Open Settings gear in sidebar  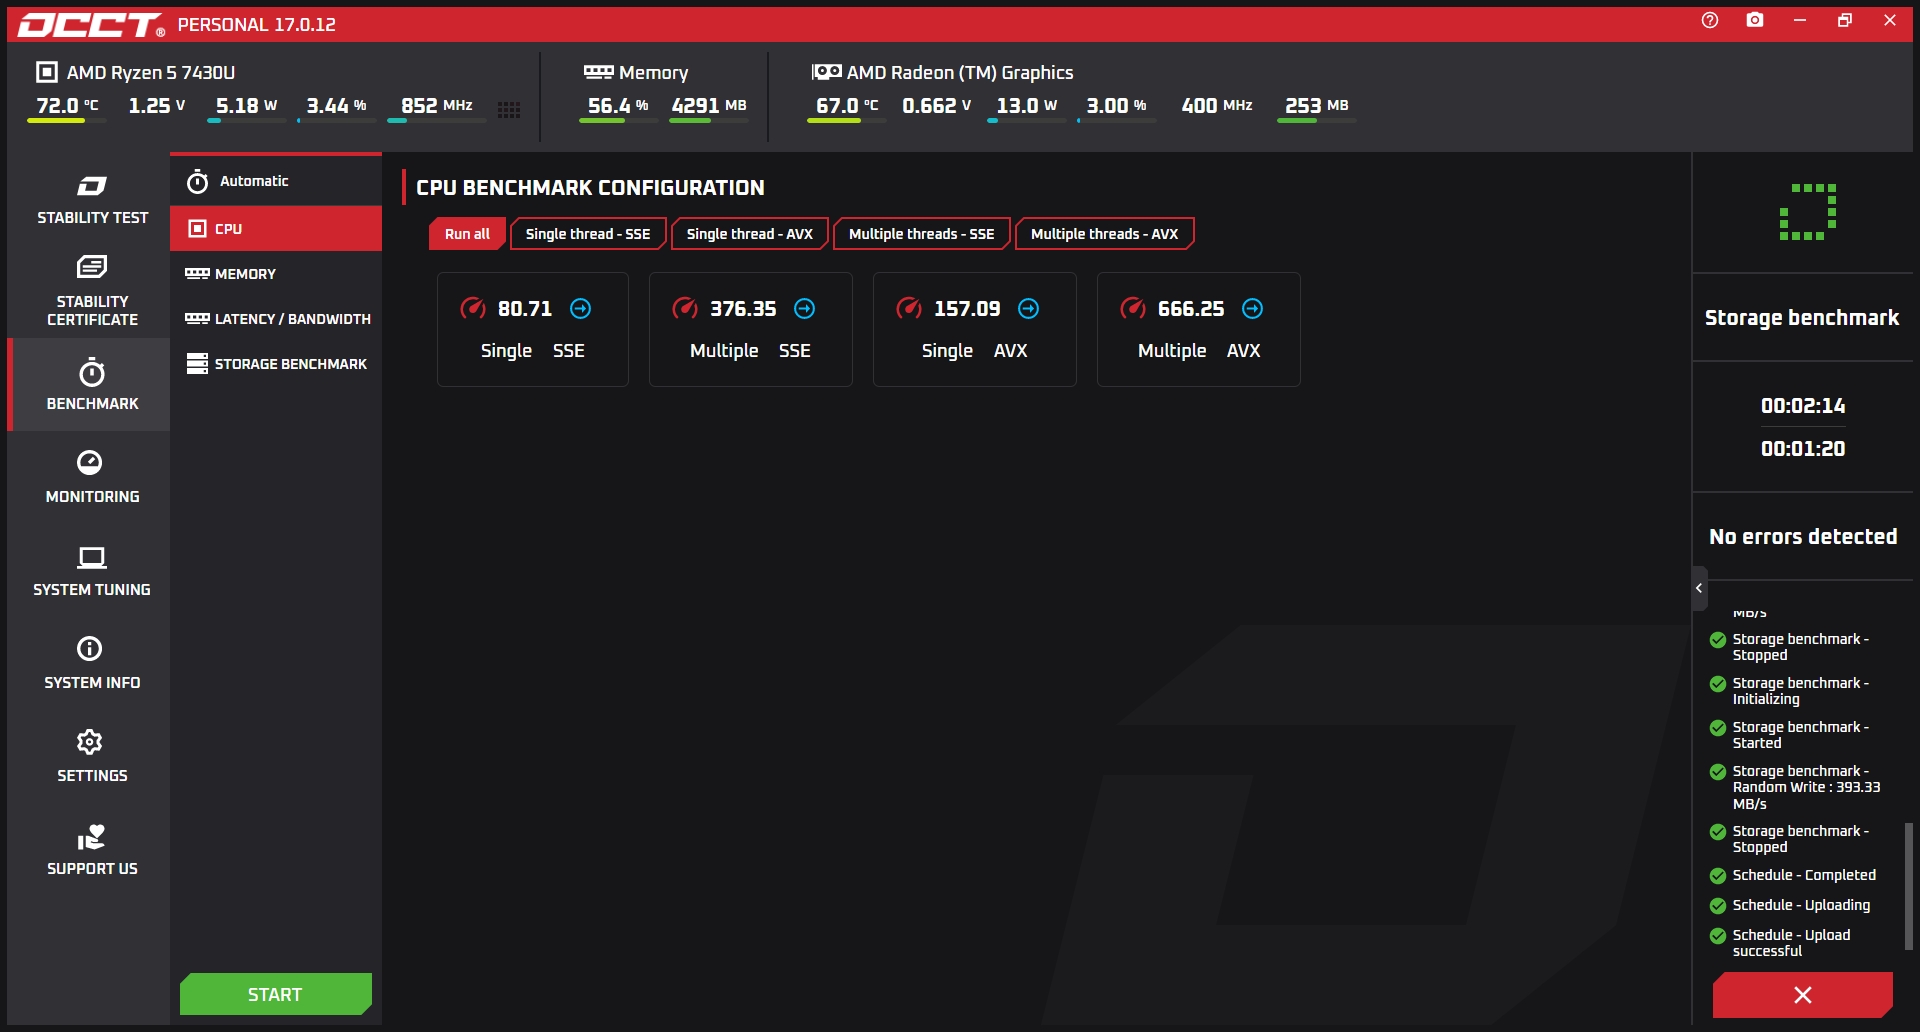click(90, 742)
